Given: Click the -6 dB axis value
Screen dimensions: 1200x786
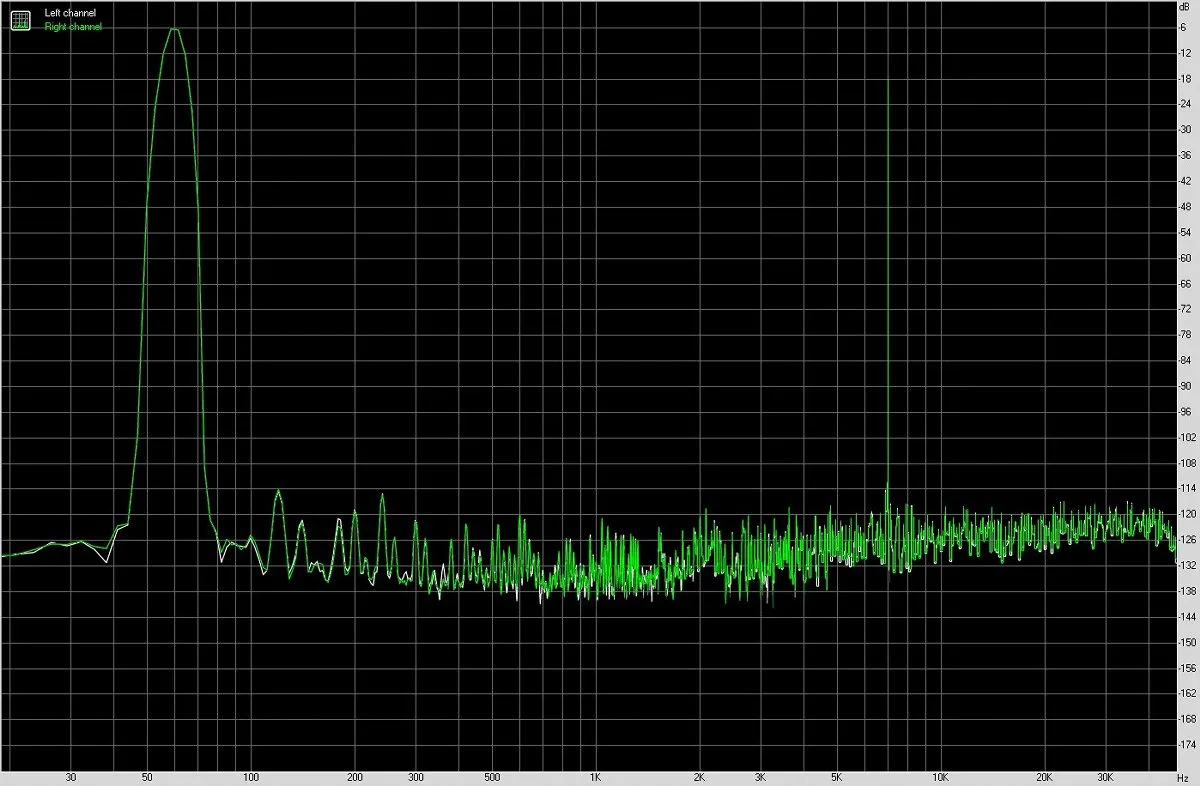Looking at the screenshot, I should click(1184, 27).
